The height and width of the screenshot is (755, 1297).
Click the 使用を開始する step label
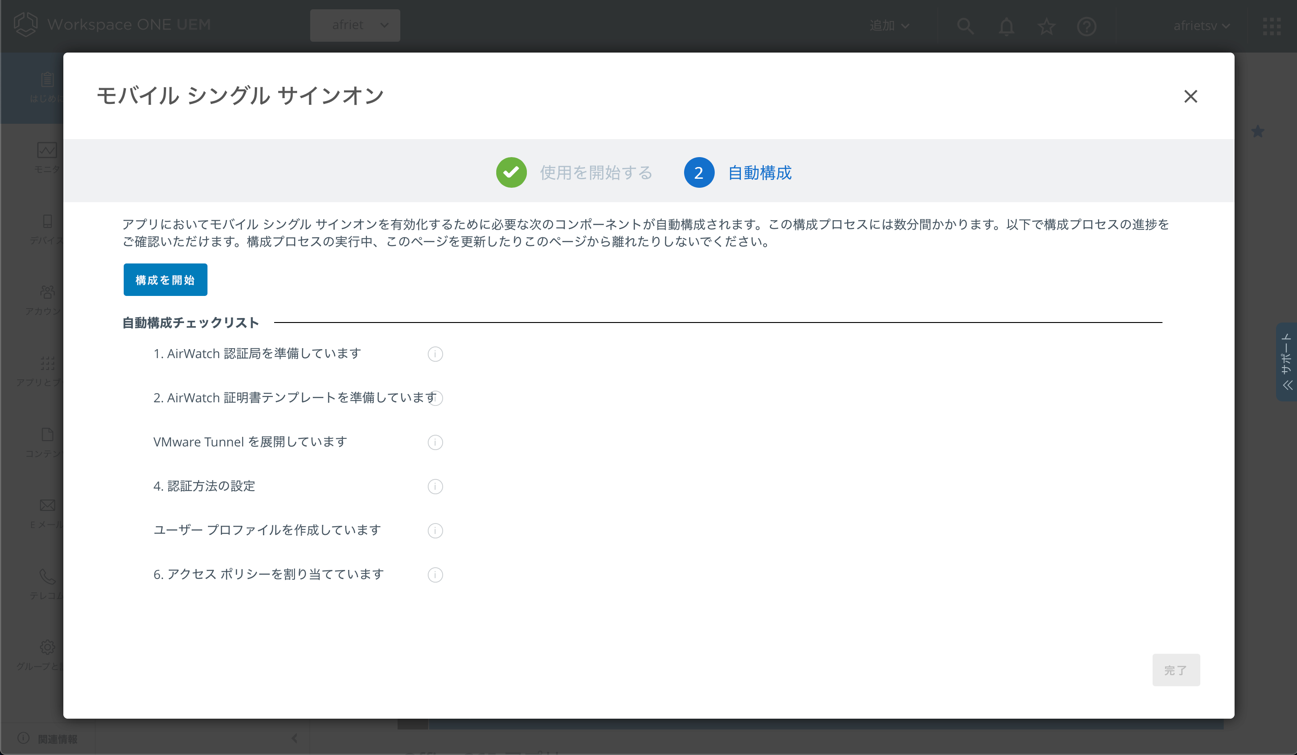click(596, 173)
